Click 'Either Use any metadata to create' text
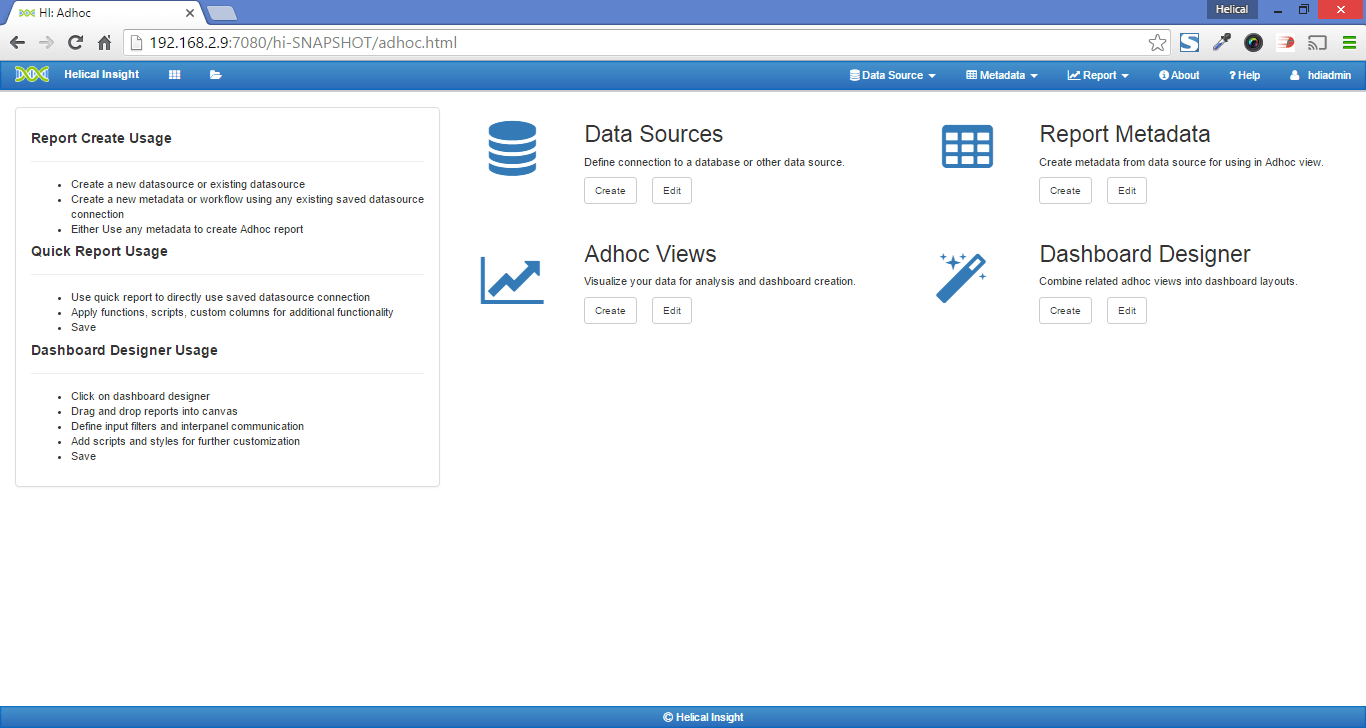This screenshot has height=728, width=1366. [187, 229]
